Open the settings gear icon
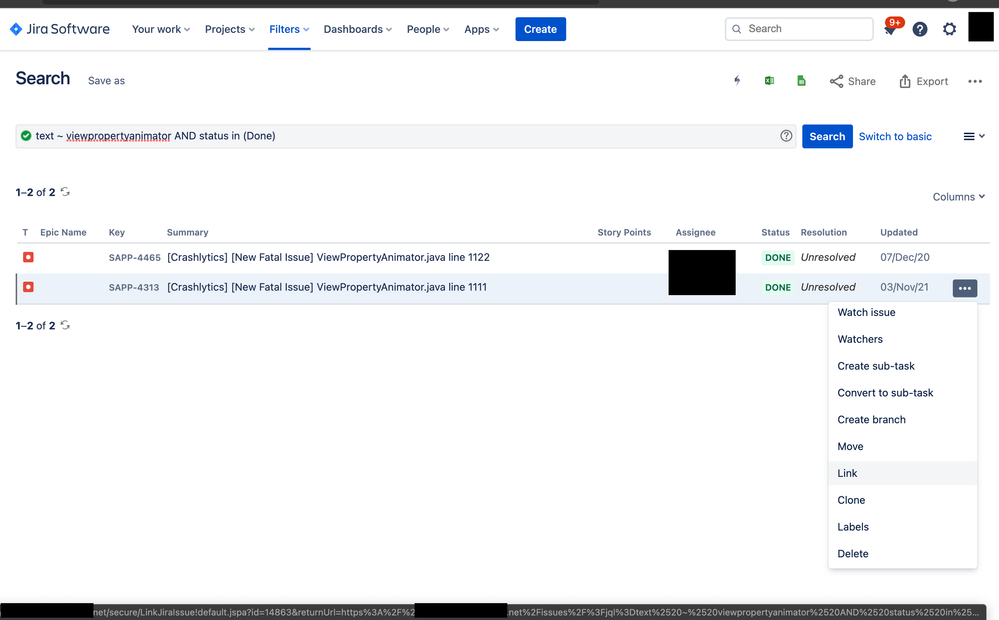The image size is (999, 620). tap(949, 29)
